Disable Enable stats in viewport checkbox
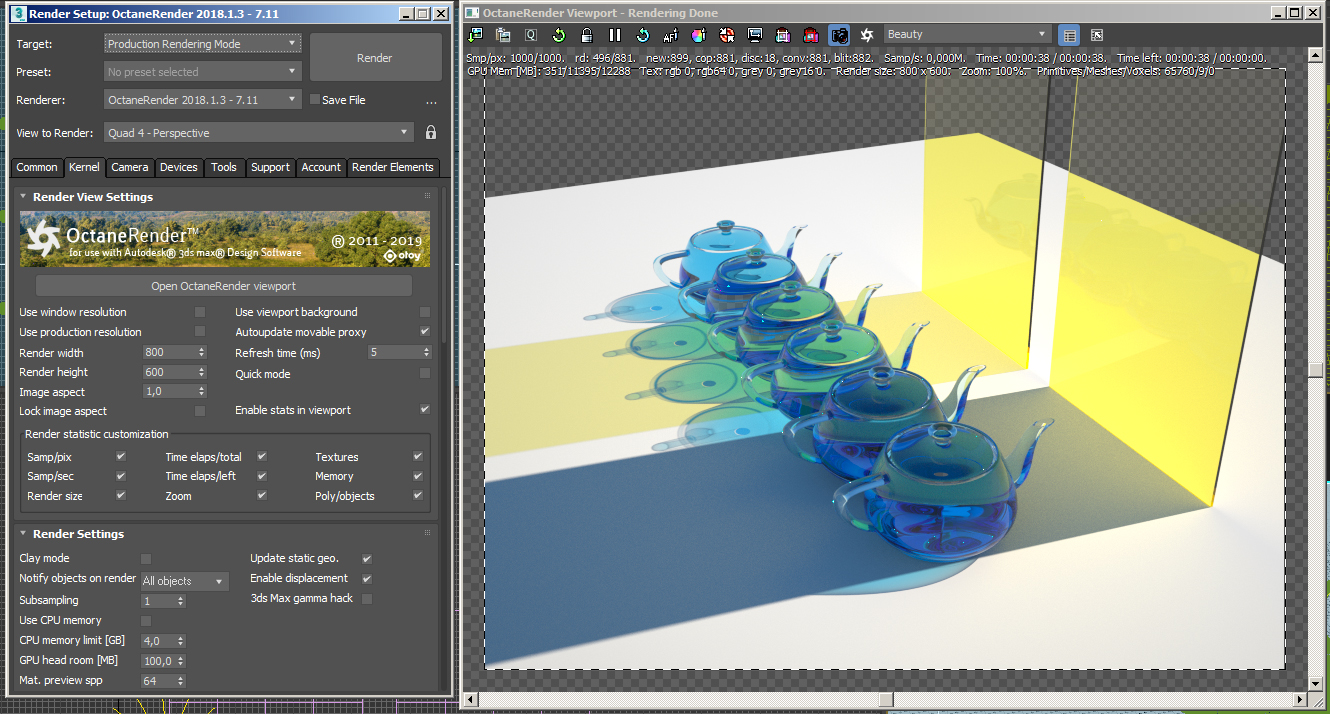The image size is (1330, 714). click(425, 410)
